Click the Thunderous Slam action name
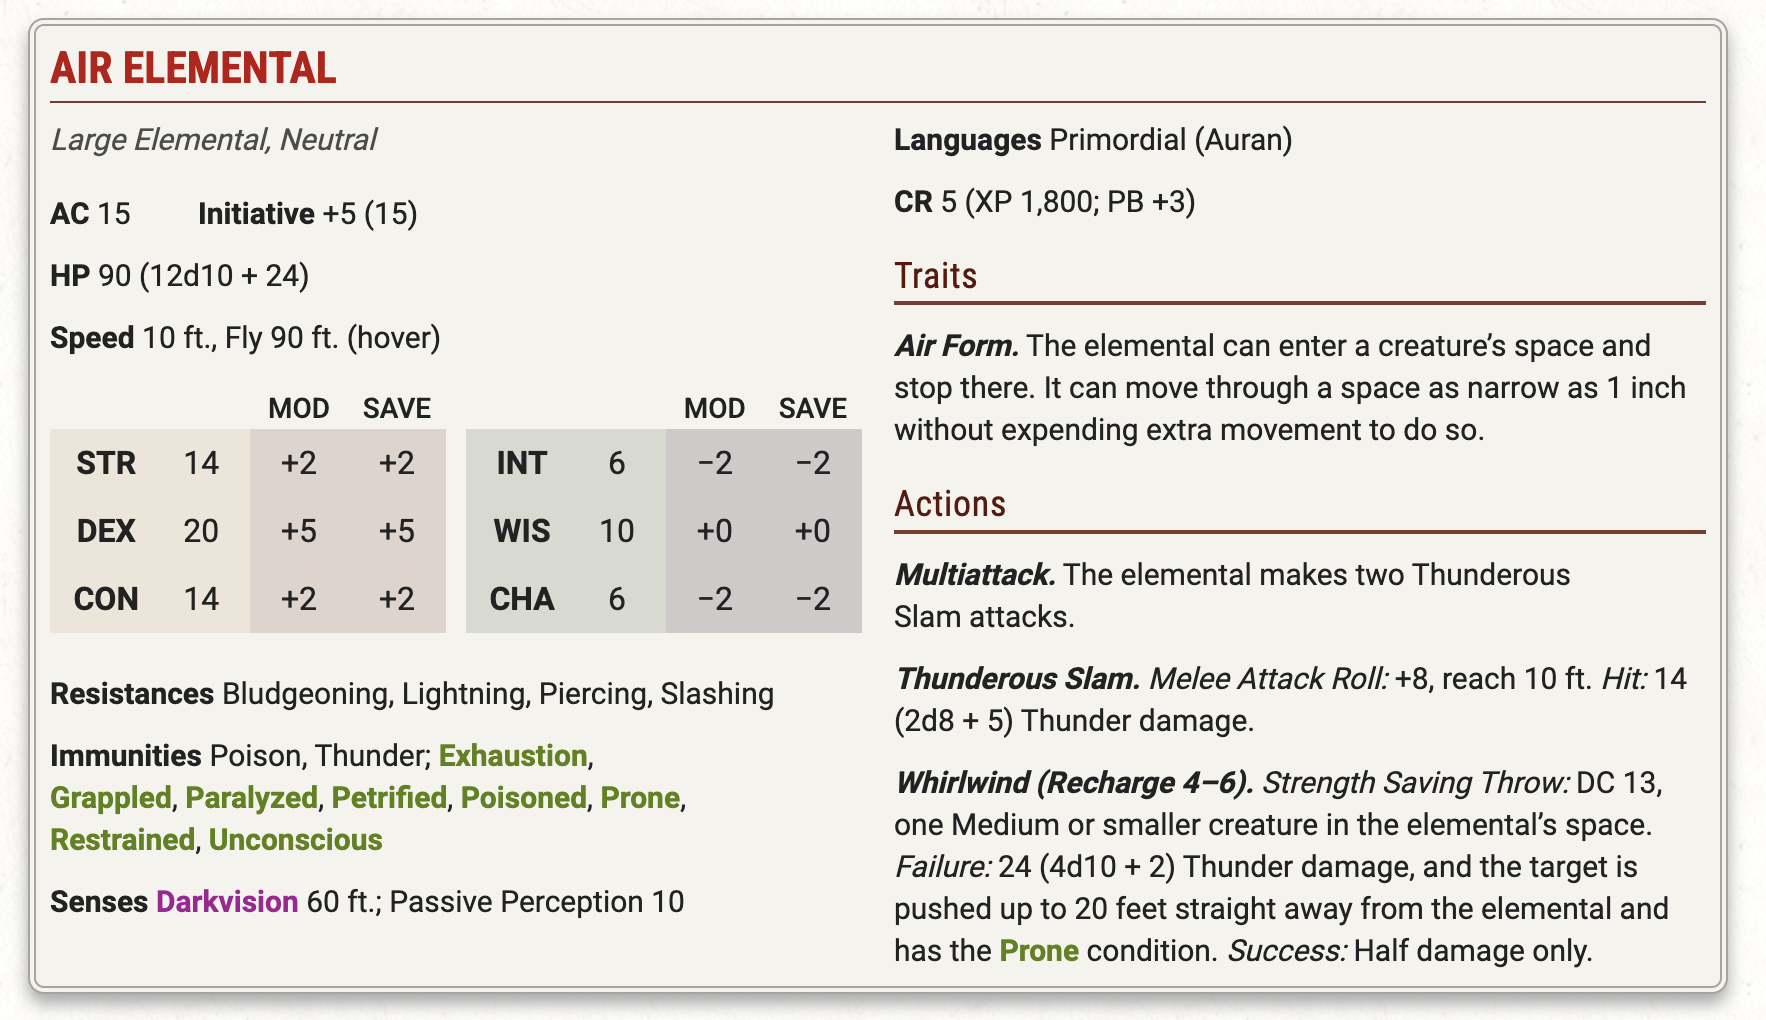The width and height of the screenshot is (1766, 1020). (1018, 678)
